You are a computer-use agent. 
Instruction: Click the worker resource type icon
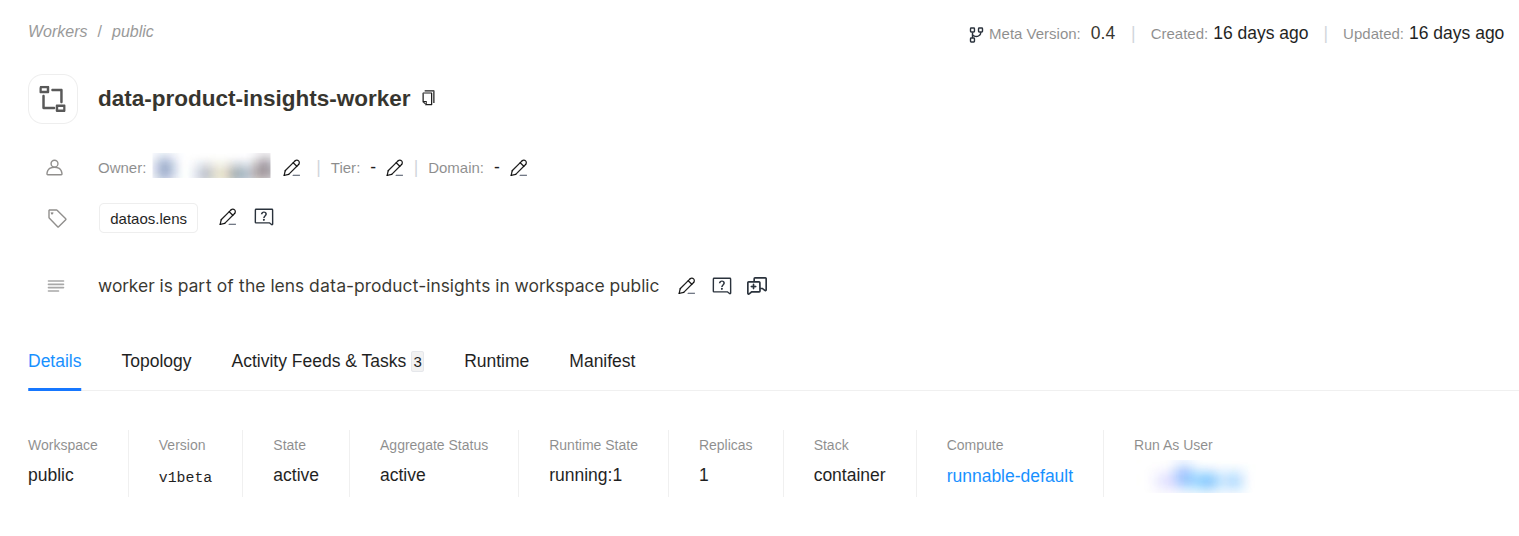tap(53, 99)
